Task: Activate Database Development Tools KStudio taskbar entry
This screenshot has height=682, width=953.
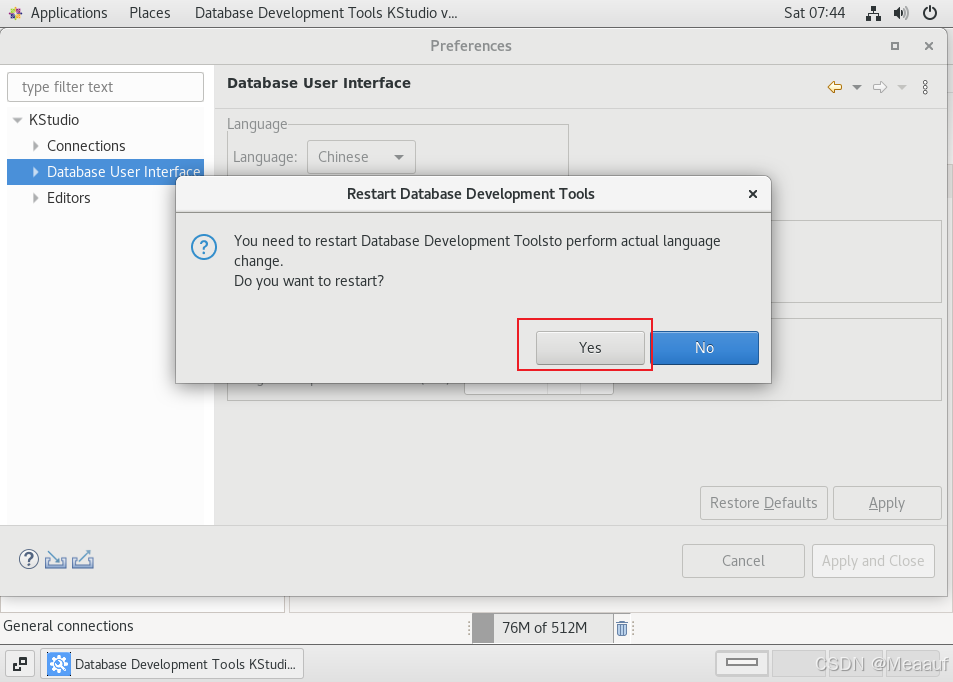Action: (172, 664)
